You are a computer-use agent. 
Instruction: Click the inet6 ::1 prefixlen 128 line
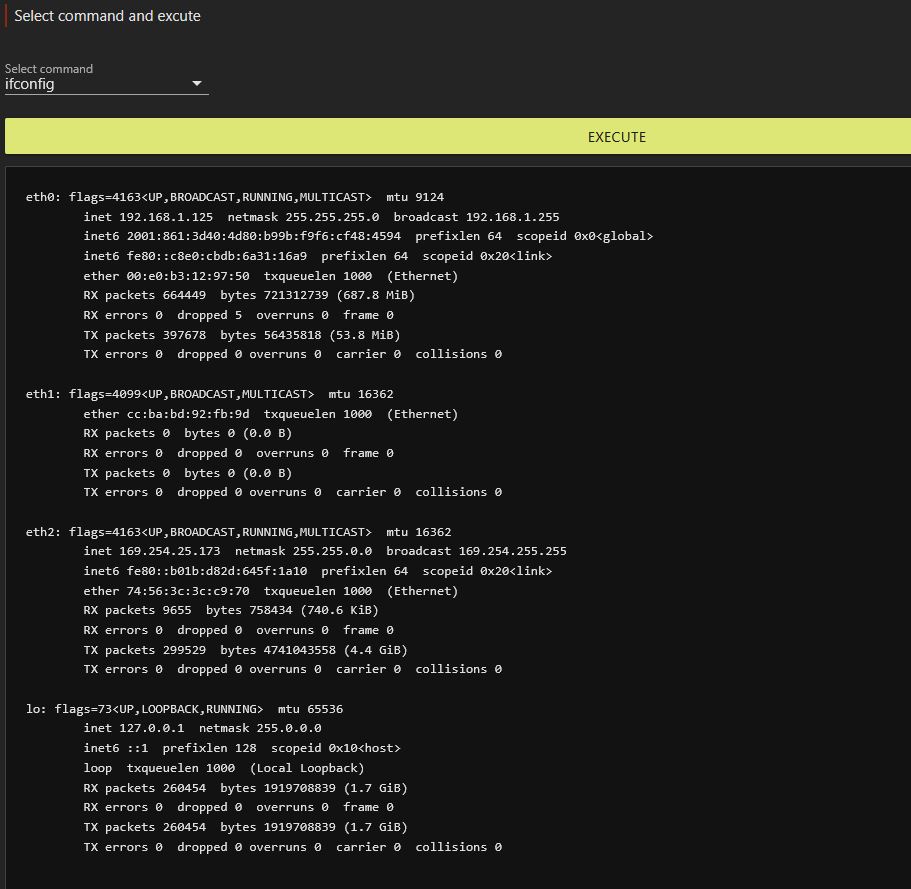coord(242,748)
